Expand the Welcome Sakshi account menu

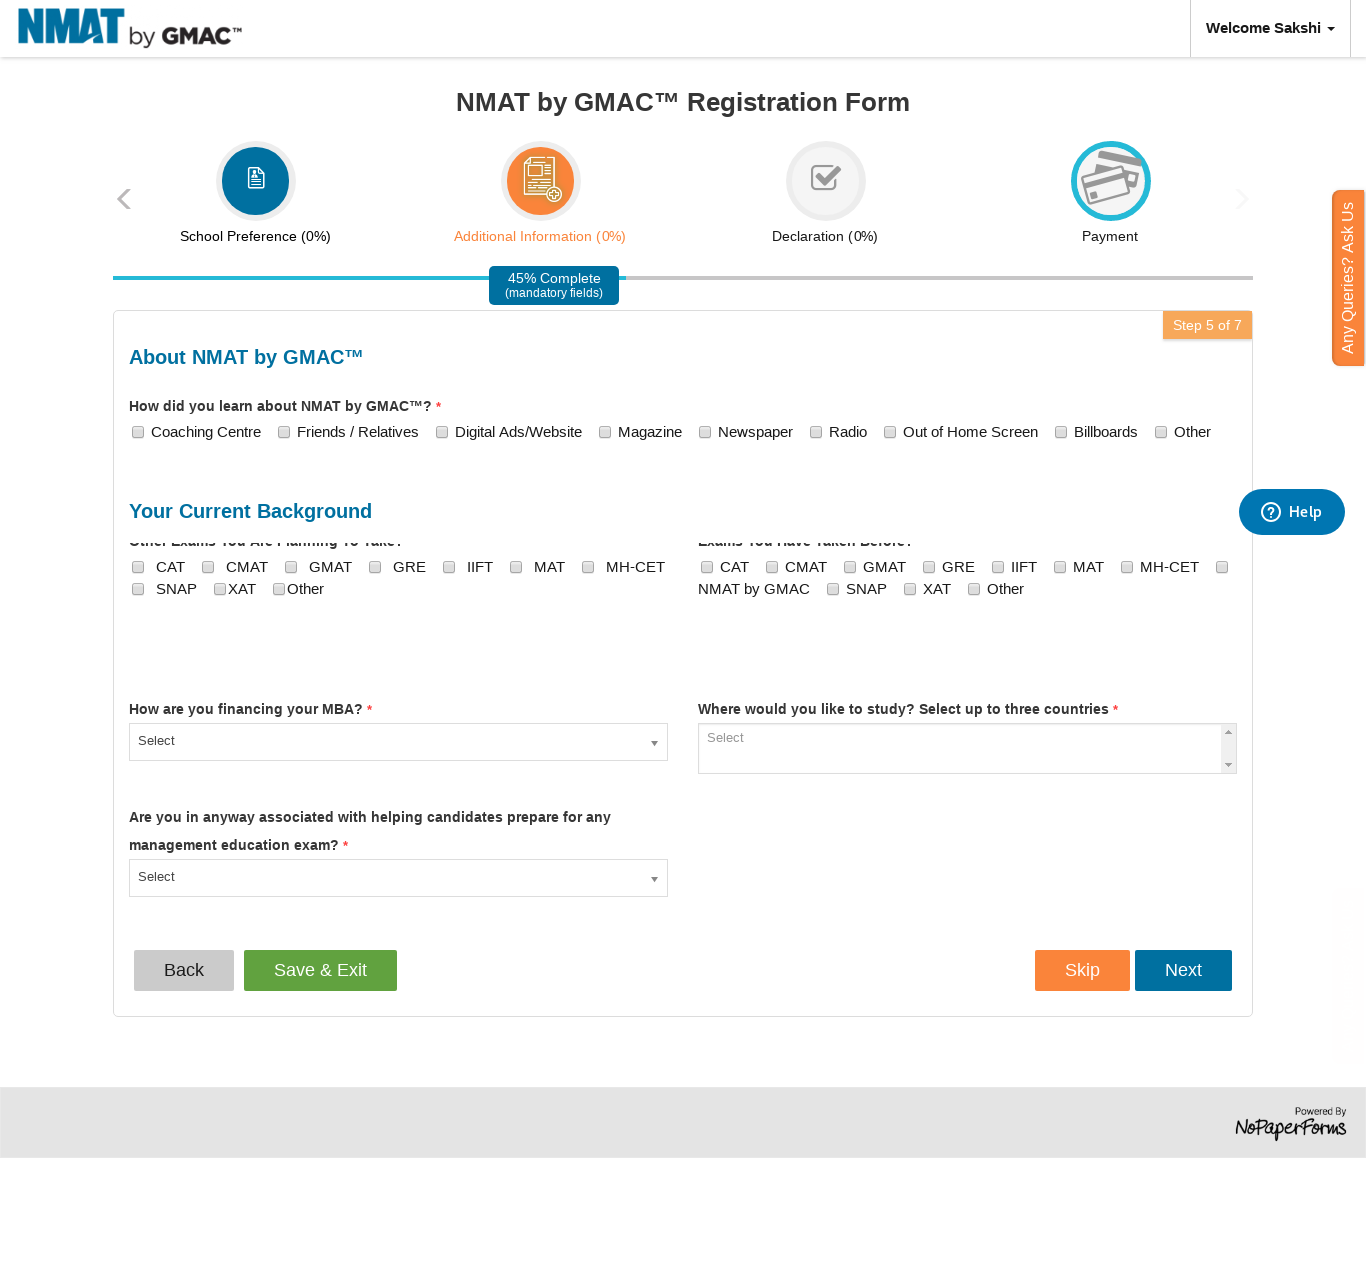pyautogui.click(x=1269, y=28)
